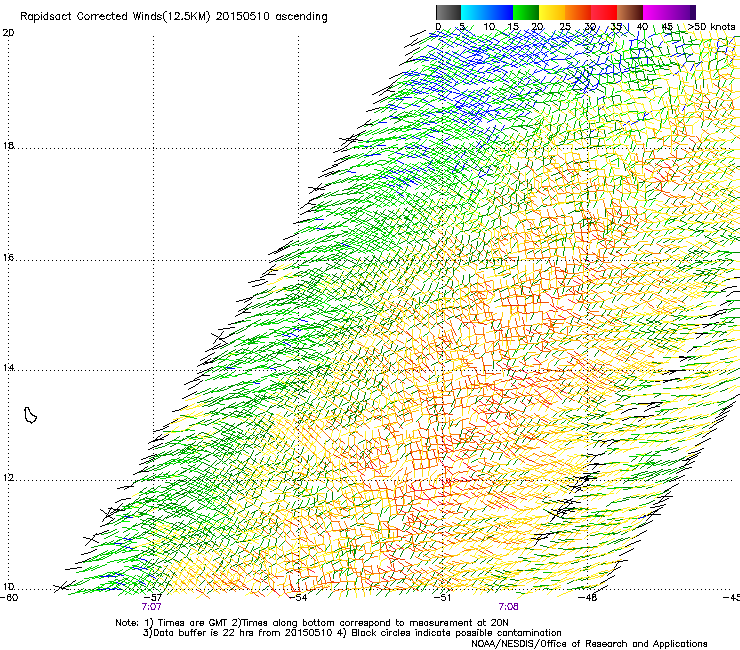Click the longitude label '-60'
This screenshot has width=740, height=650.
pos(9,598)
